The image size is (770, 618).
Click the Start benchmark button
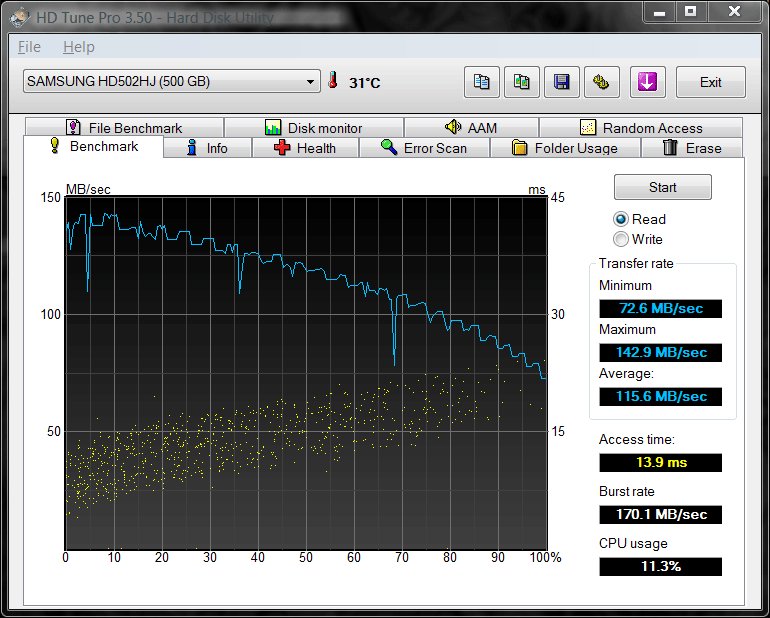(x=662, y=187)
